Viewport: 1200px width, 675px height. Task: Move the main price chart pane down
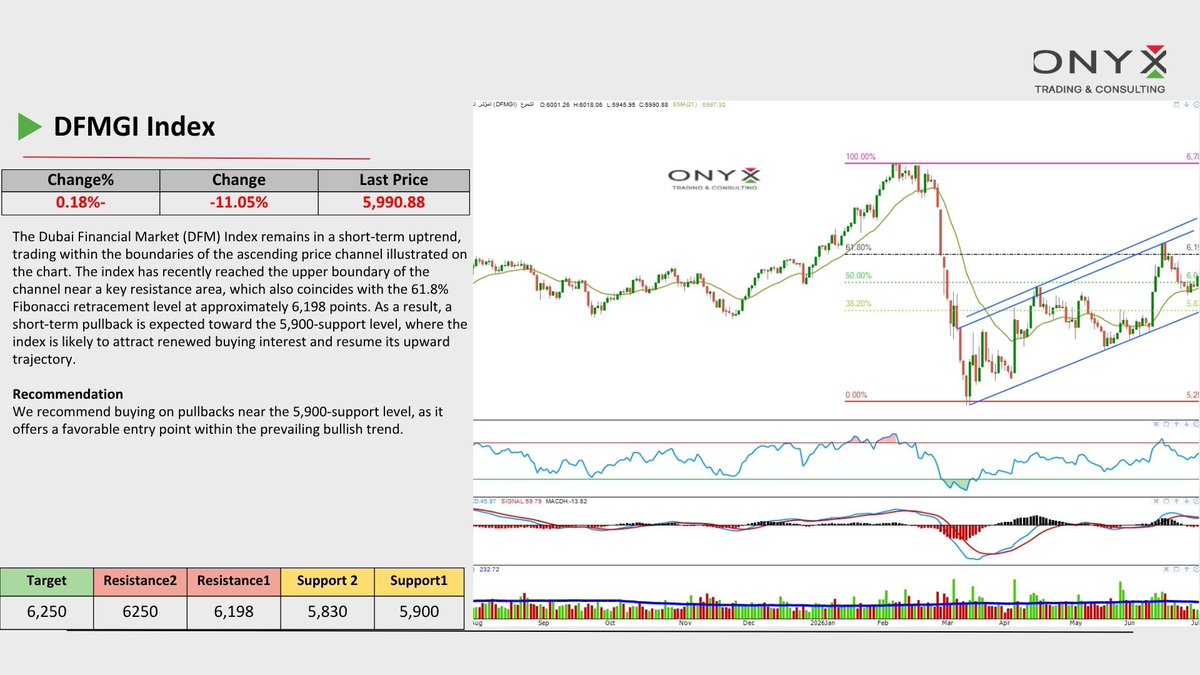tap(1187, 104)
